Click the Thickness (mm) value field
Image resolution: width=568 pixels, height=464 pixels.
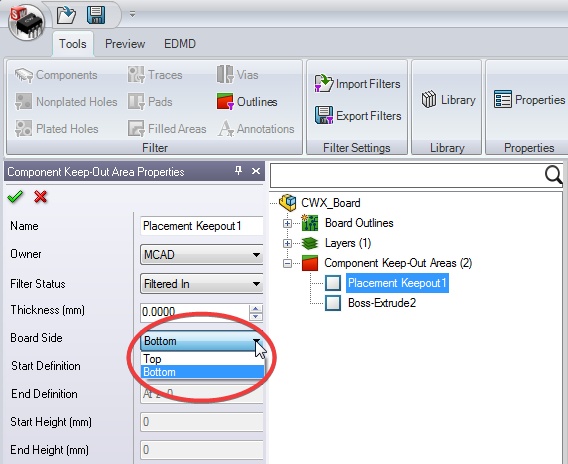(195, 312)
